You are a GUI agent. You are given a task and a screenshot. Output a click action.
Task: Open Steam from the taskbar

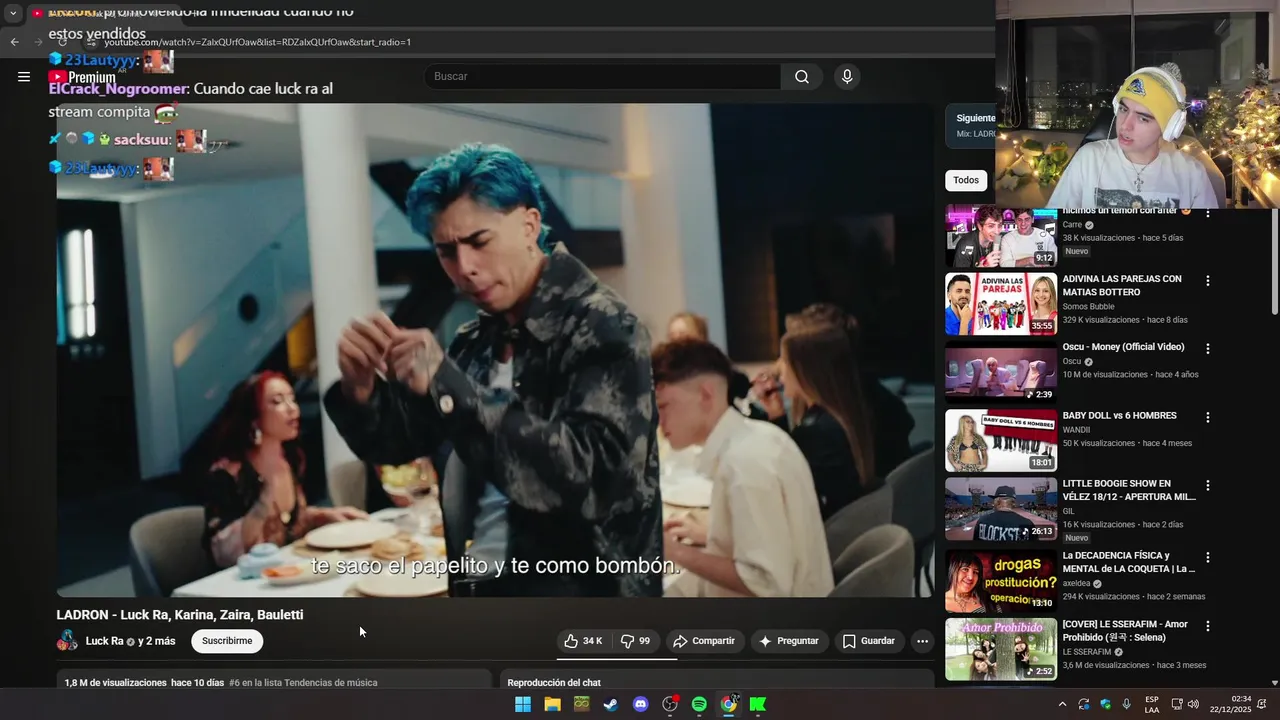coord(610,704)
